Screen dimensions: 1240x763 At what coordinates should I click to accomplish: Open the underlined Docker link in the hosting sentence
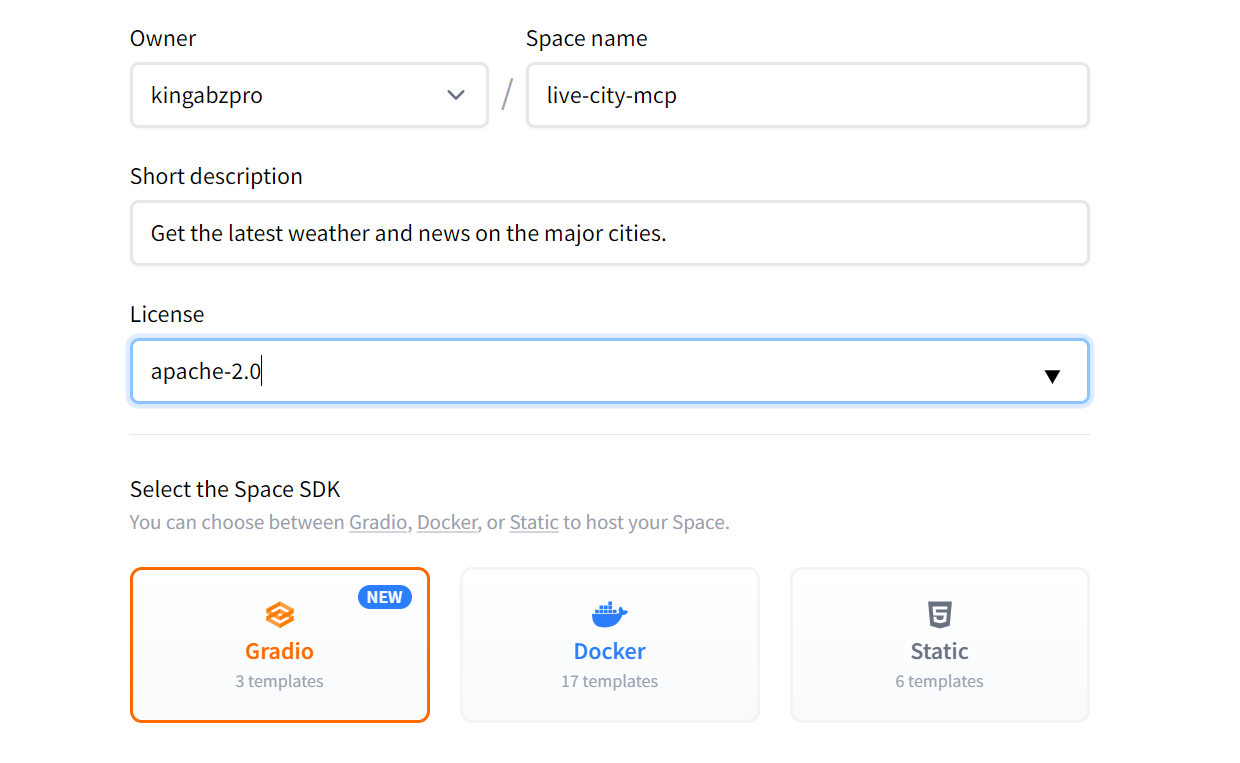pos(447,523)
